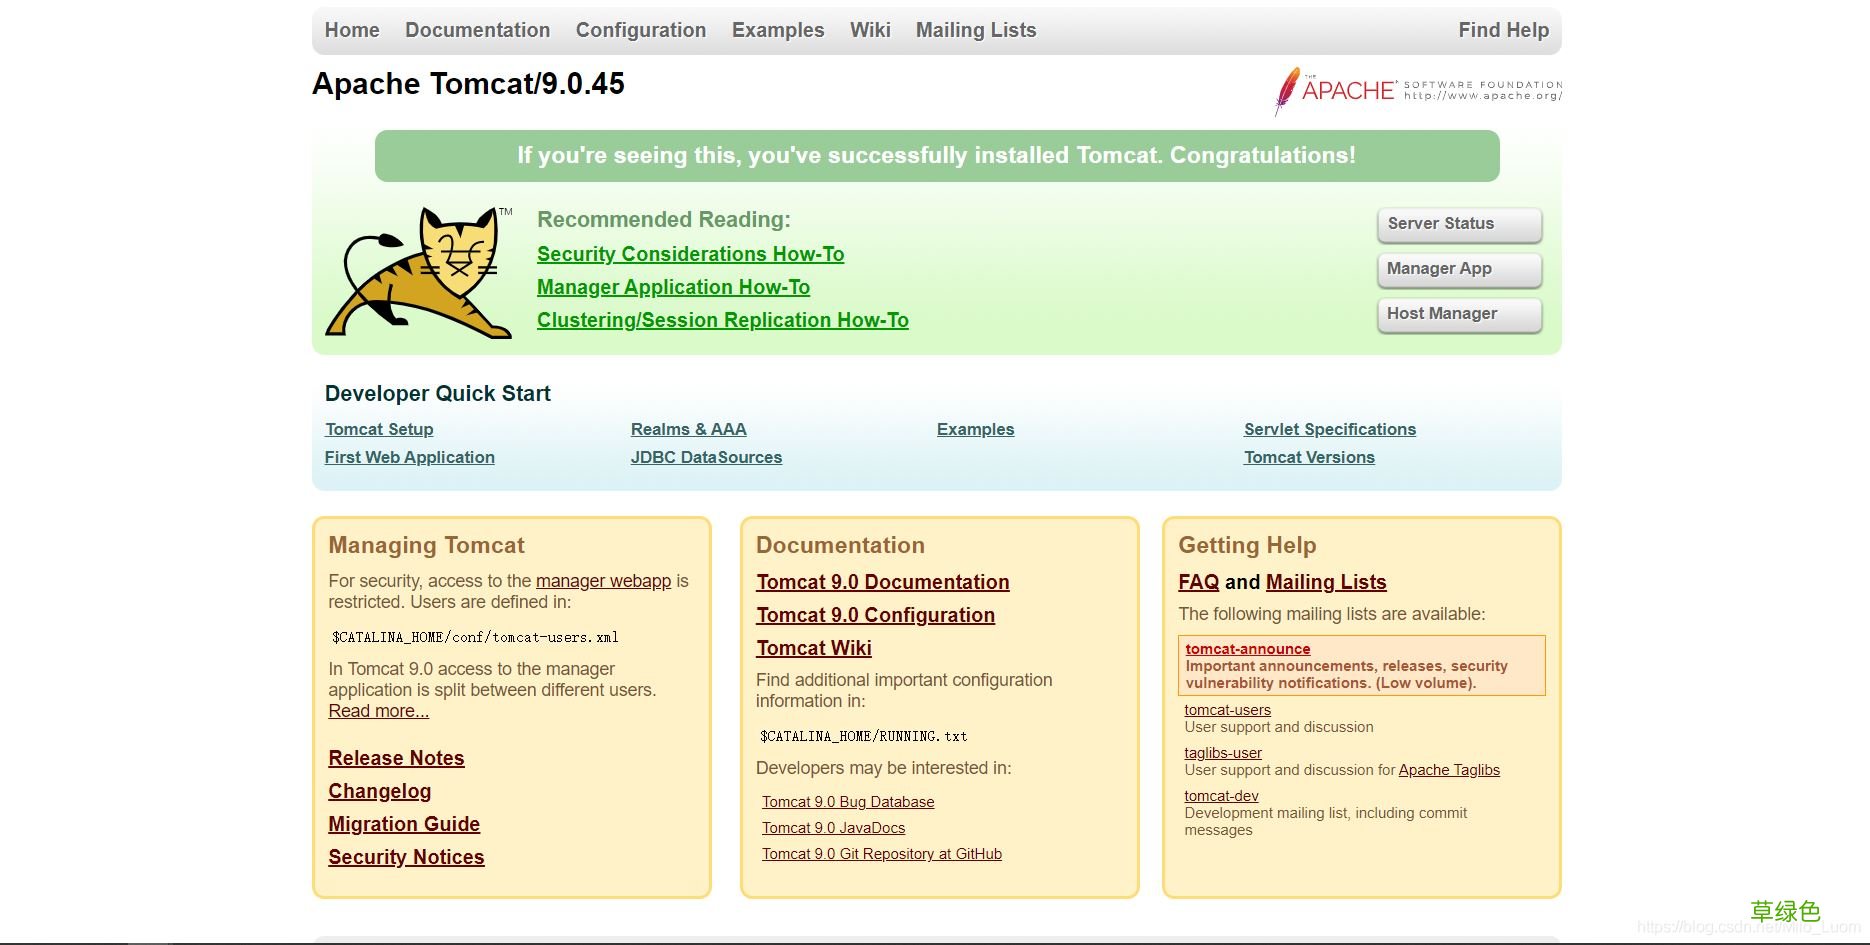Click the Tomcat 9.0 Bug Database link
The image size is (1870, 945).
click(x=847, y=802)
